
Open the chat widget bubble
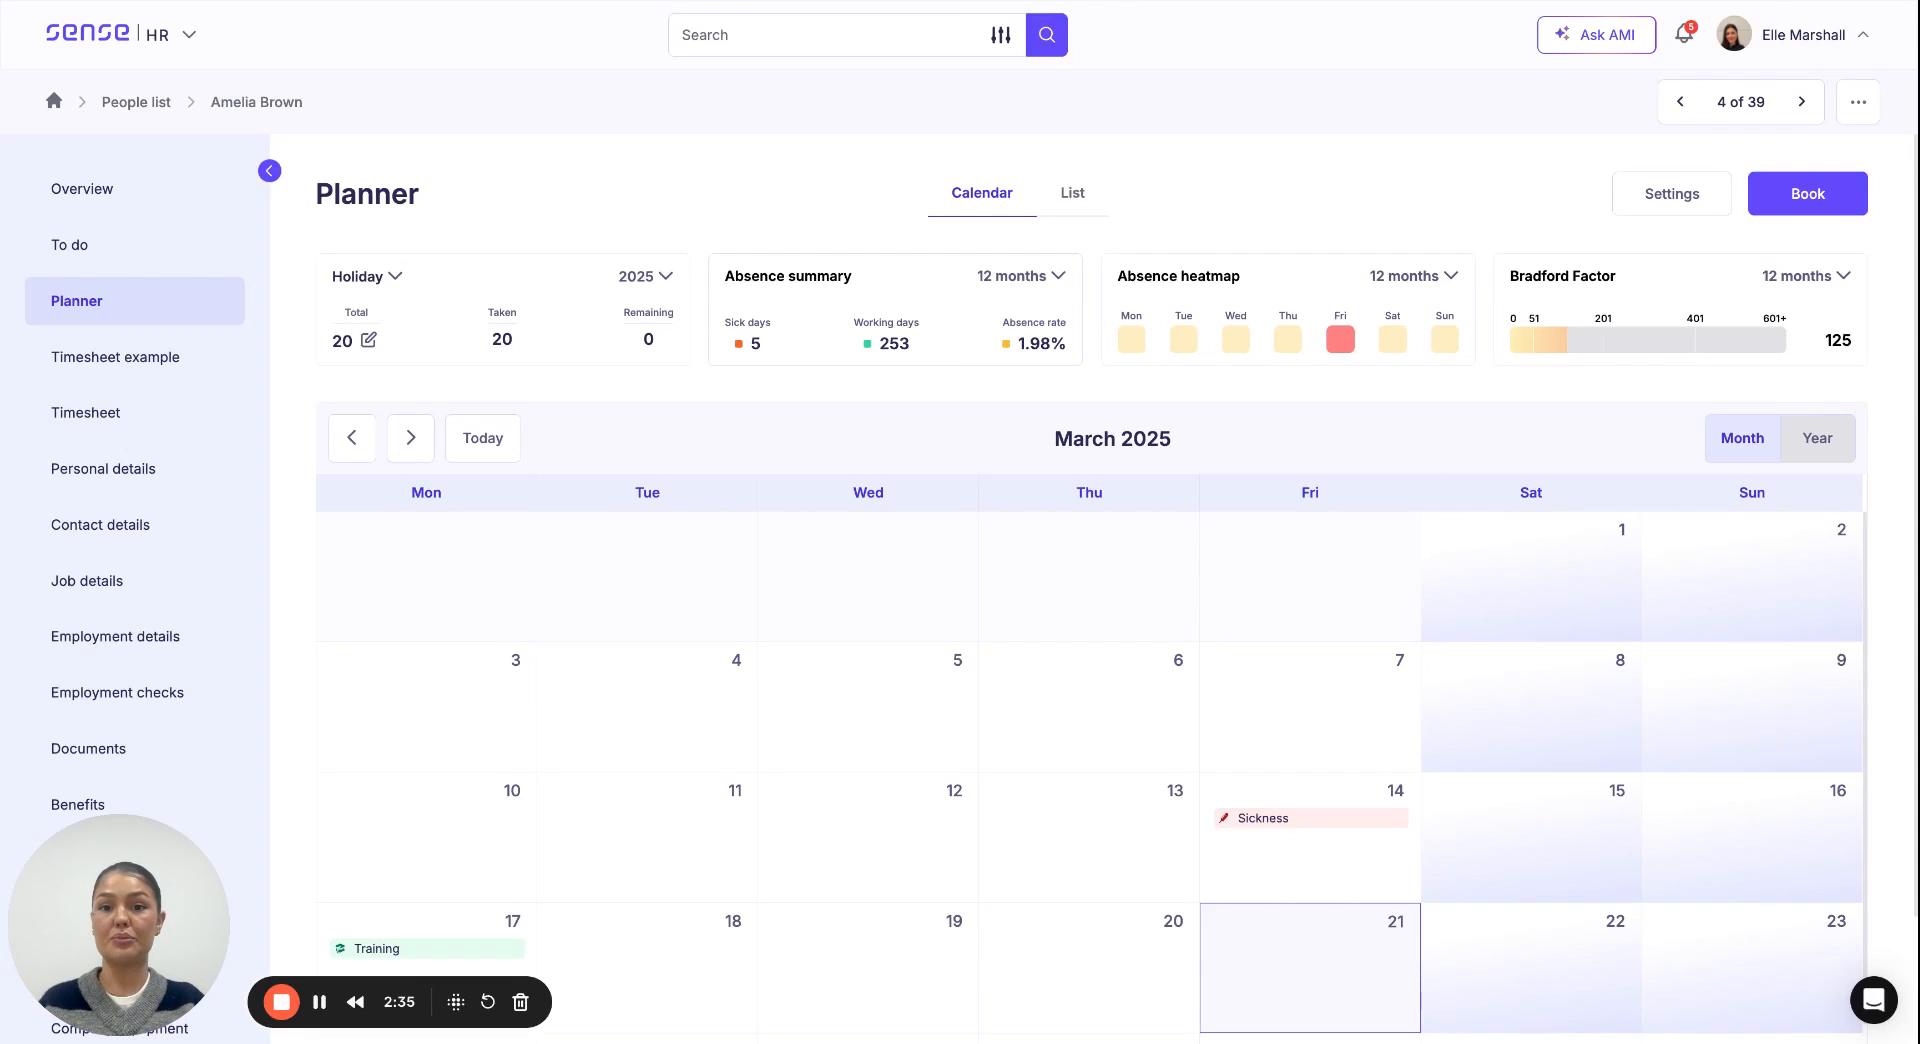(x=1873, y=1000)
